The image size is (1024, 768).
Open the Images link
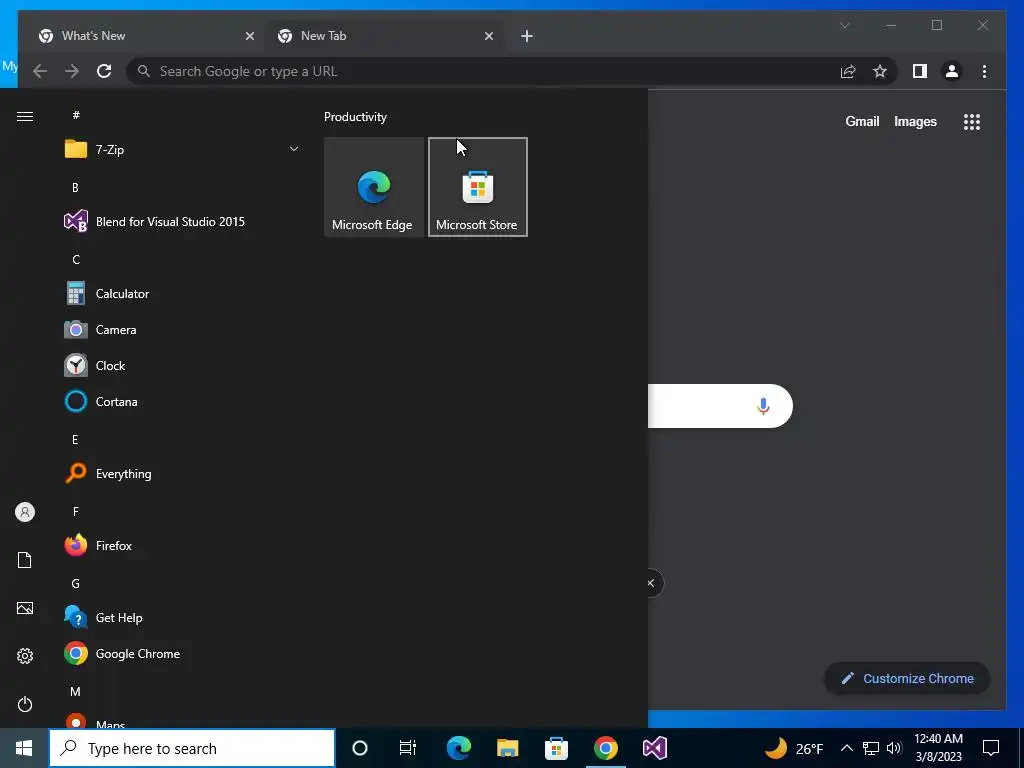(x=915, y=121)
